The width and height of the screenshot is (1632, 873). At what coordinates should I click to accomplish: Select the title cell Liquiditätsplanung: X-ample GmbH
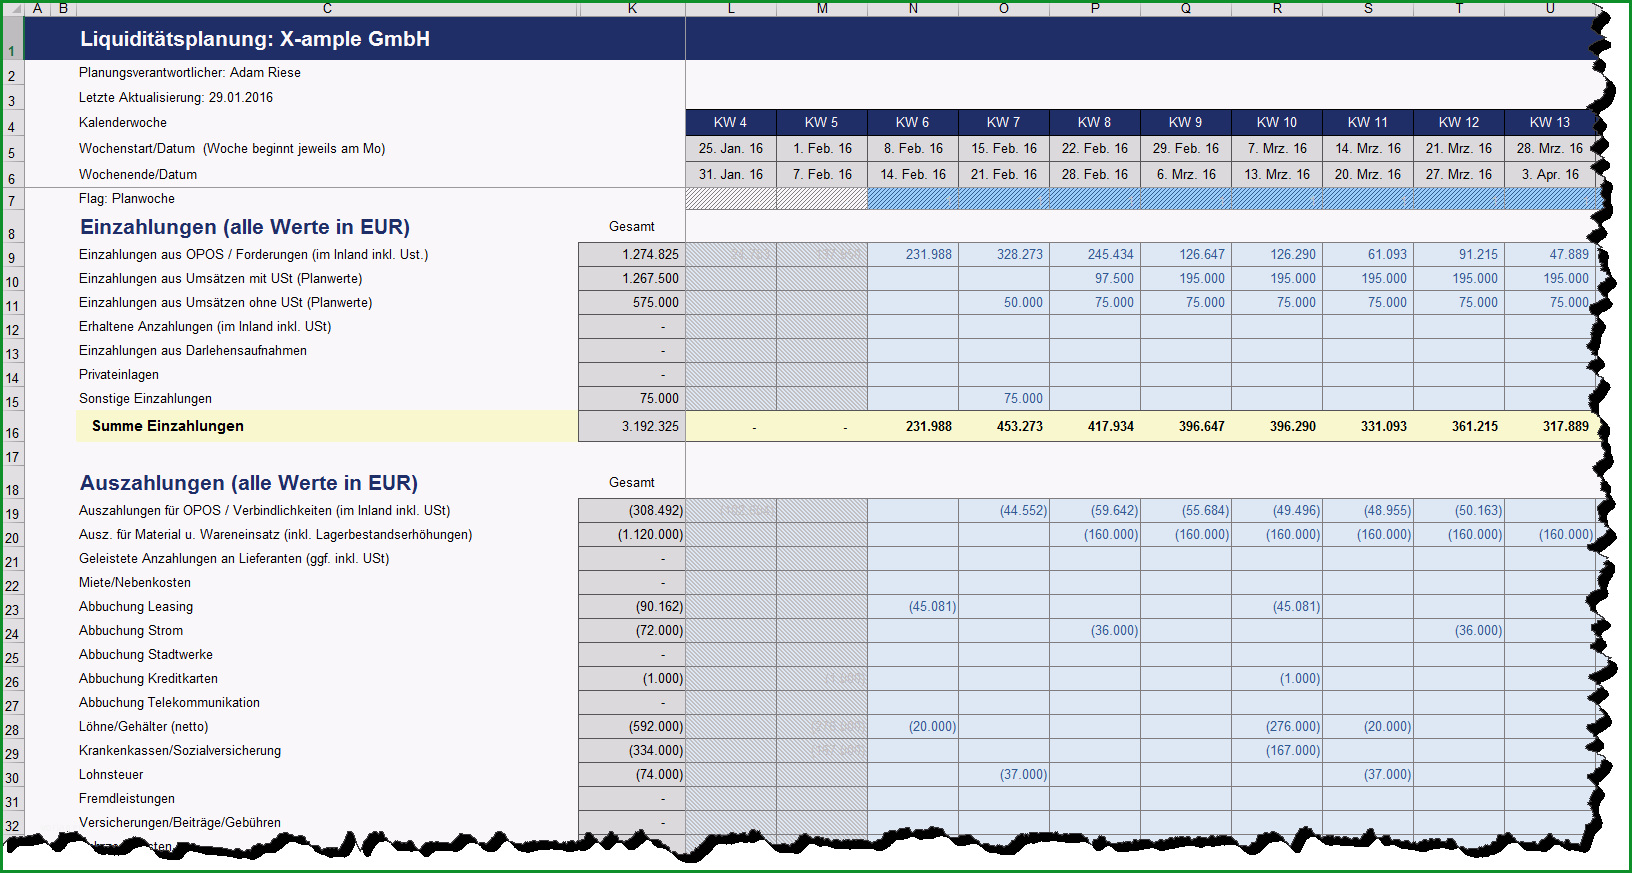[255, 39]
